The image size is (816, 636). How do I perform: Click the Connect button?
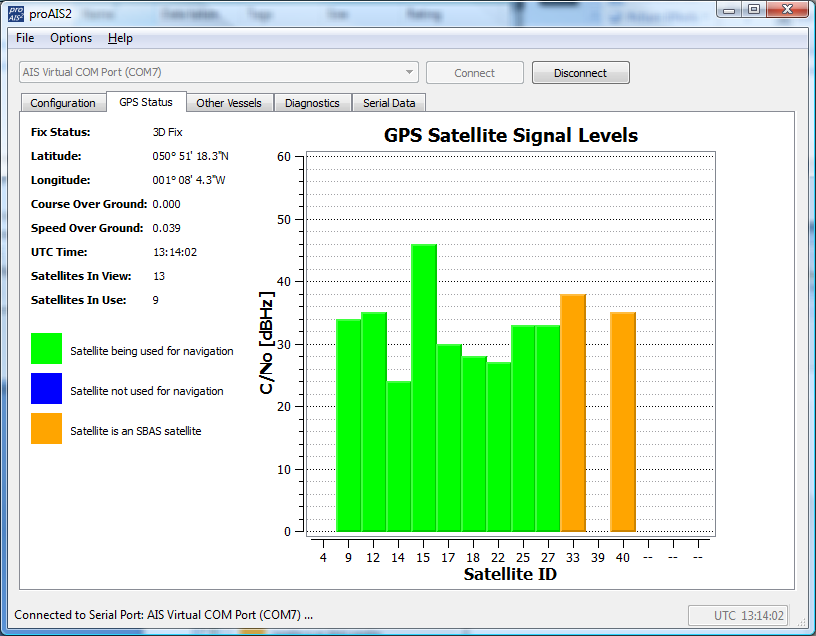point(474,72)
